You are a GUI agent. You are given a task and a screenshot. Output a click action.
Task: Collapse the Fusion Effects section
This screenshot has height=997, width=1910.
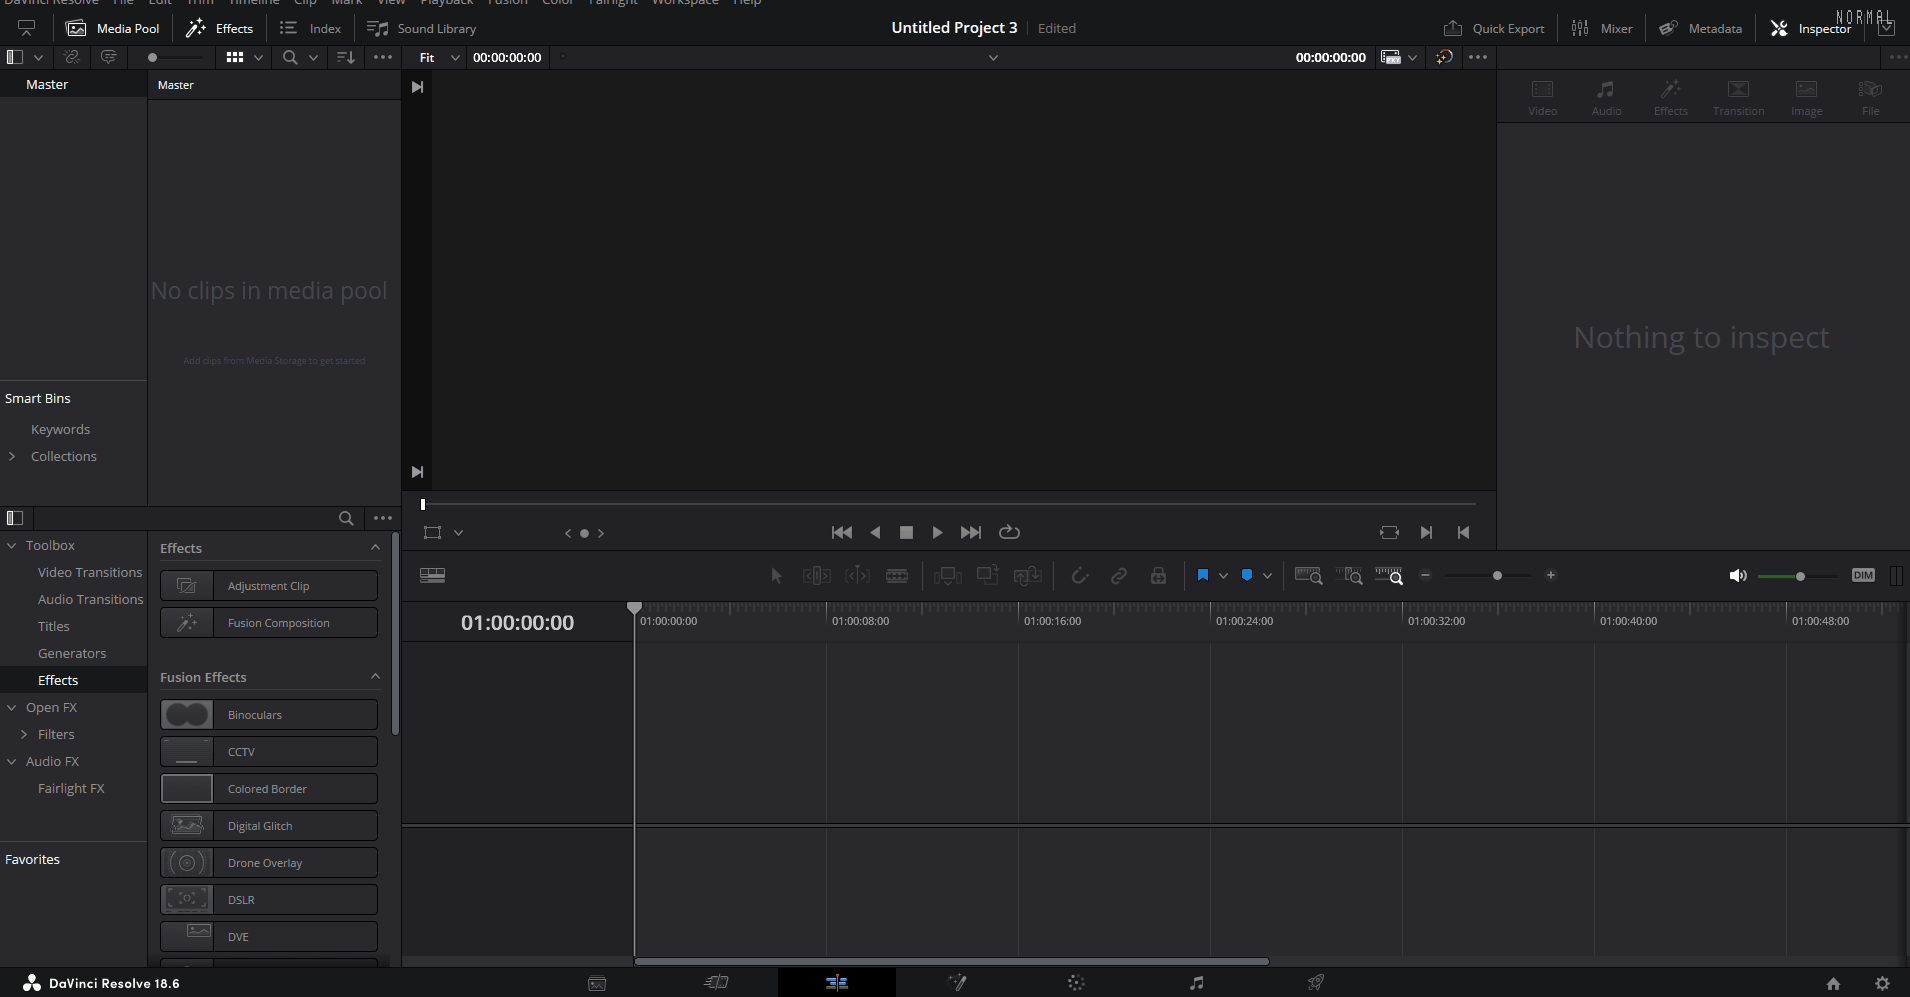pos(375,676)
